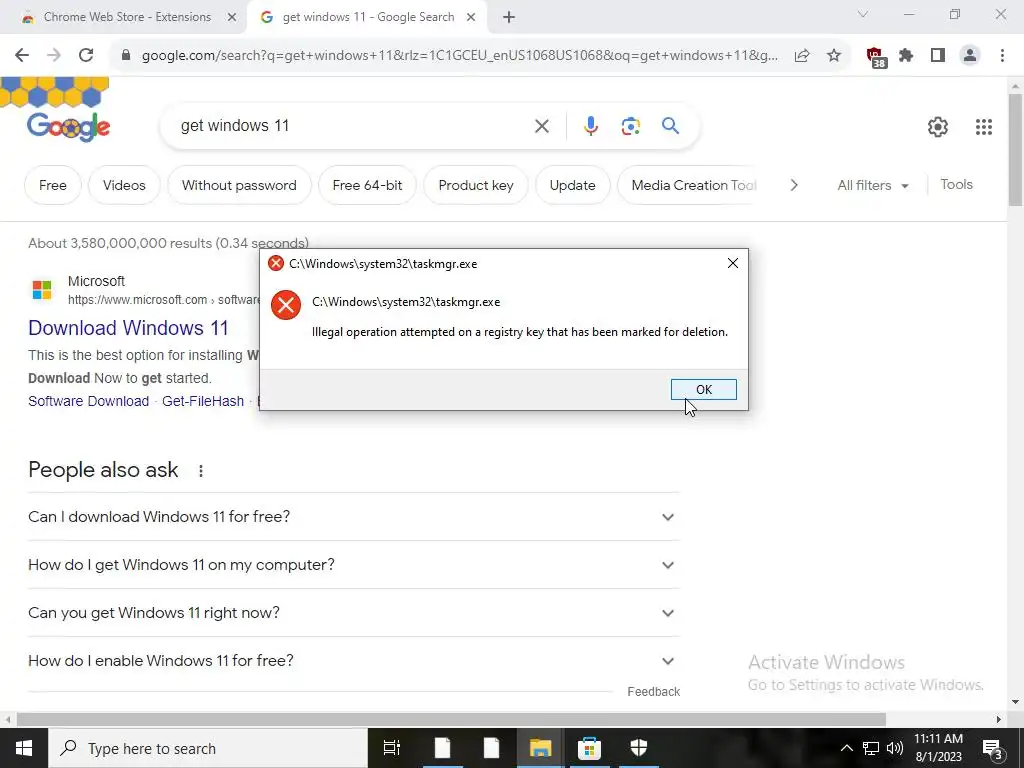Screen dimensions: 1024x768
Task: Close the Chrome Web Store tab
Action: click(x=232, y=18)
